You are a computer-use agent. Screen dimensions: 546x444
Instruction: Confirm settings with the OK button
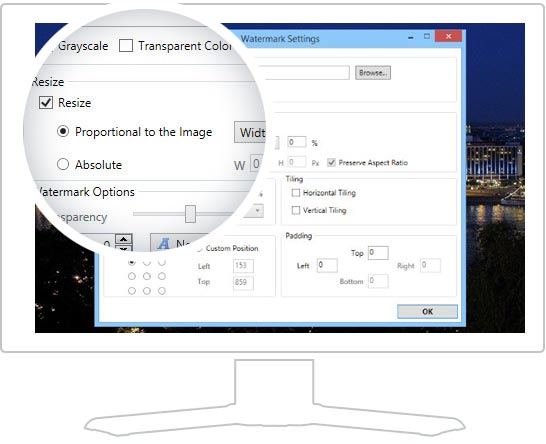pyautogui.click(x=427, y=312)
